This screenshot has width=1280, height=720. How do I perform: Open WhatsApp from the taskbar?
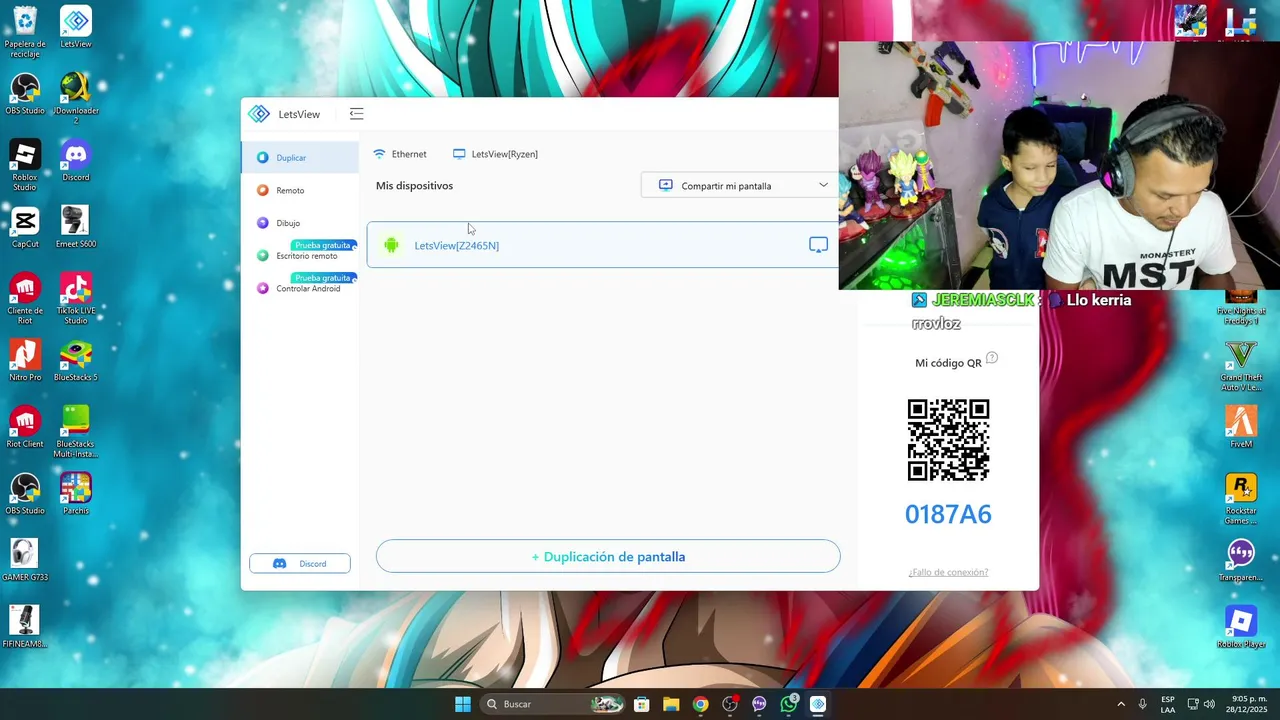tap(789, 704)
